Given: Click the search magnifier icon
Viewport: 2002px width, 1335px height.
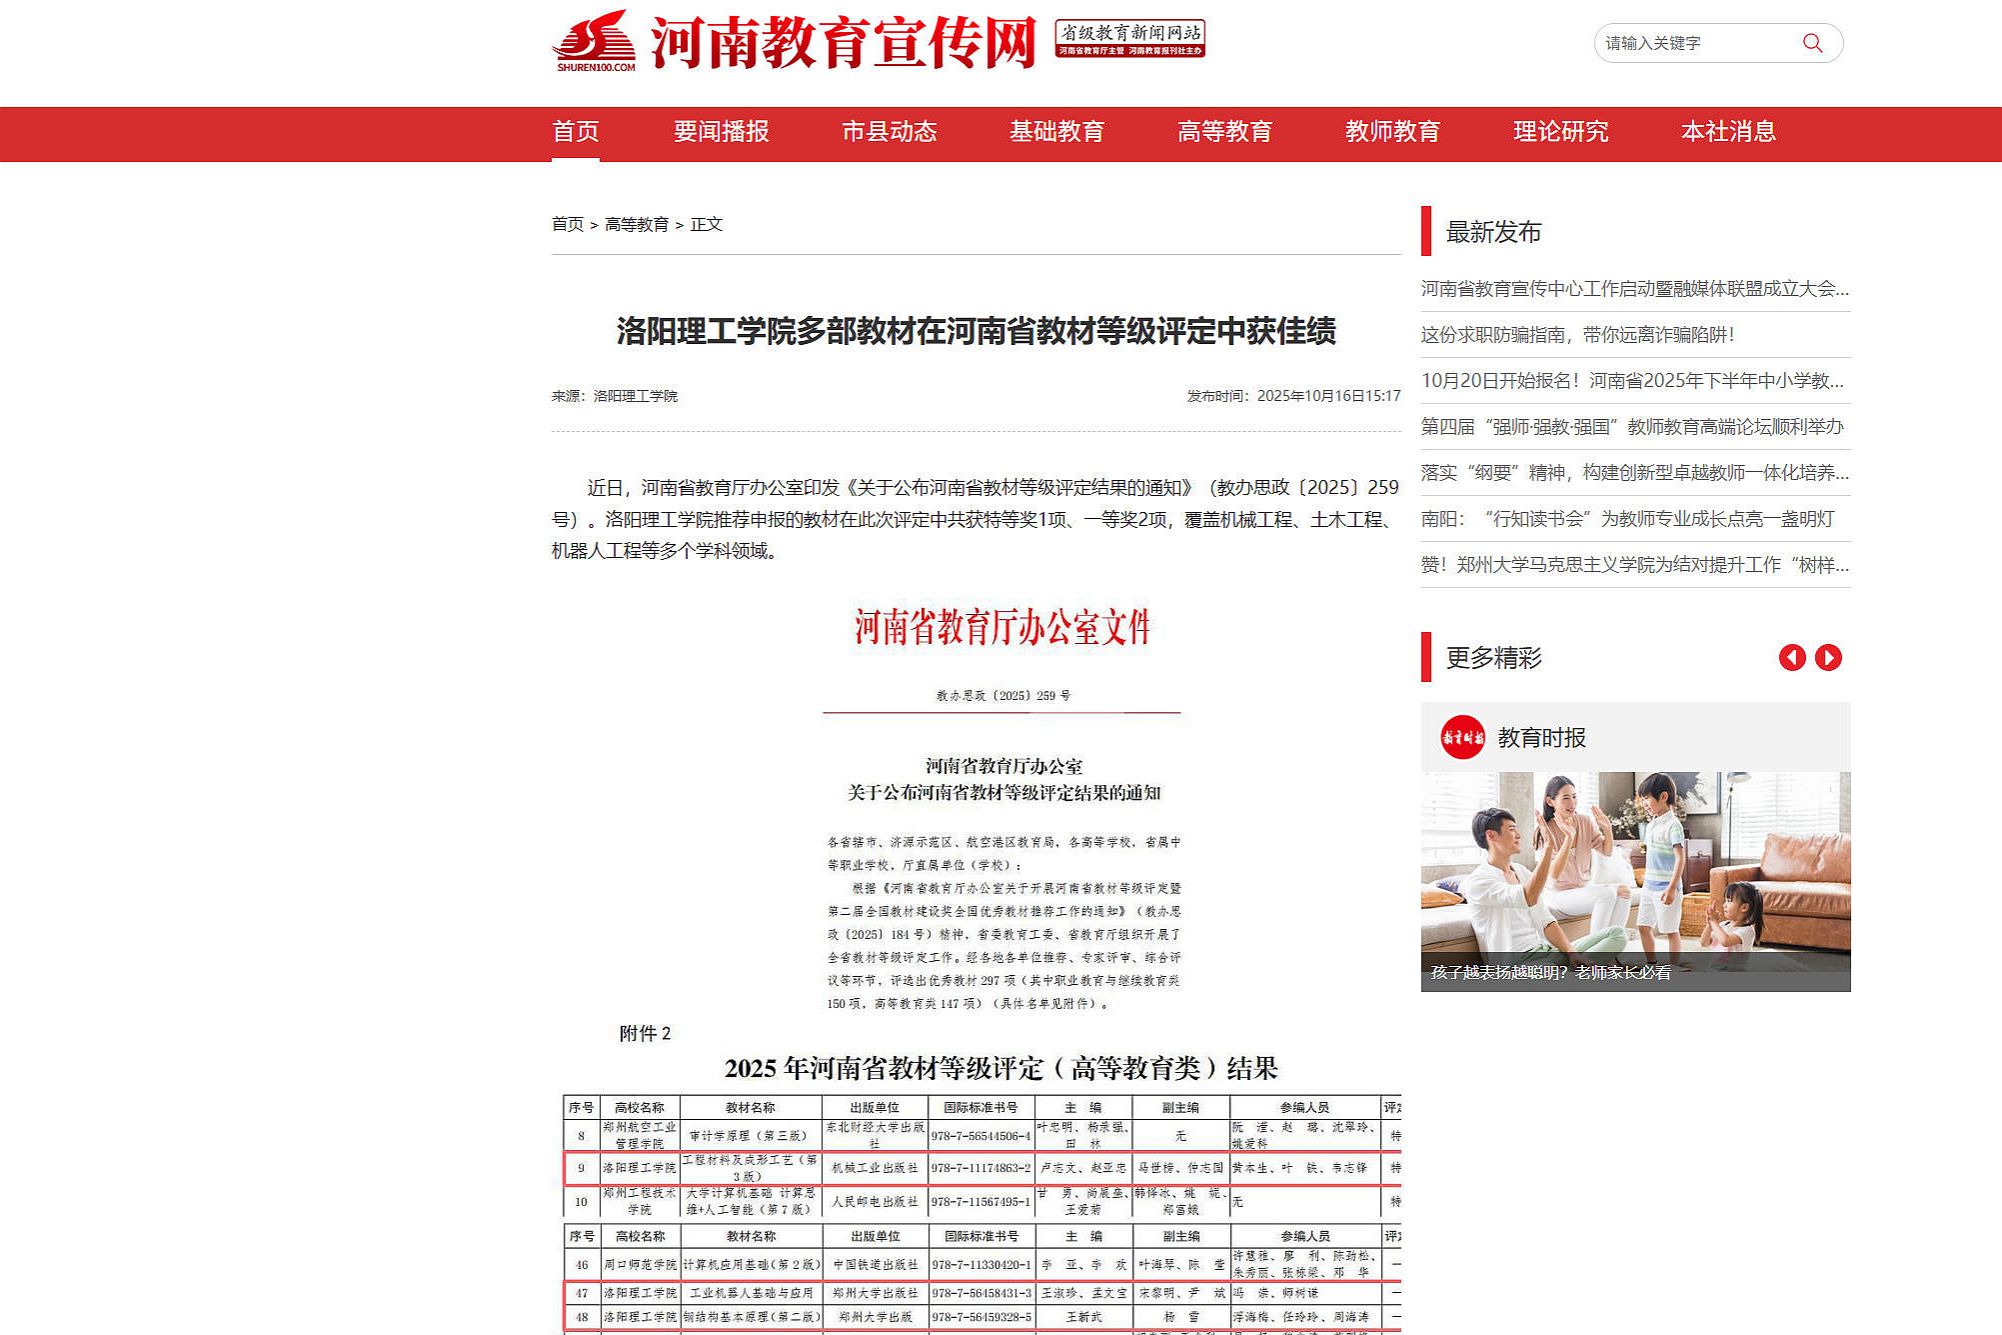Looking at the screenshot, I should 1812,43.
